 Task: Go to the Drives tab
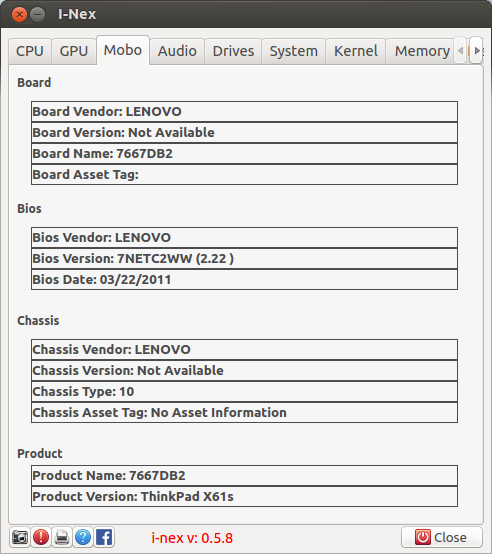(233, 51)
